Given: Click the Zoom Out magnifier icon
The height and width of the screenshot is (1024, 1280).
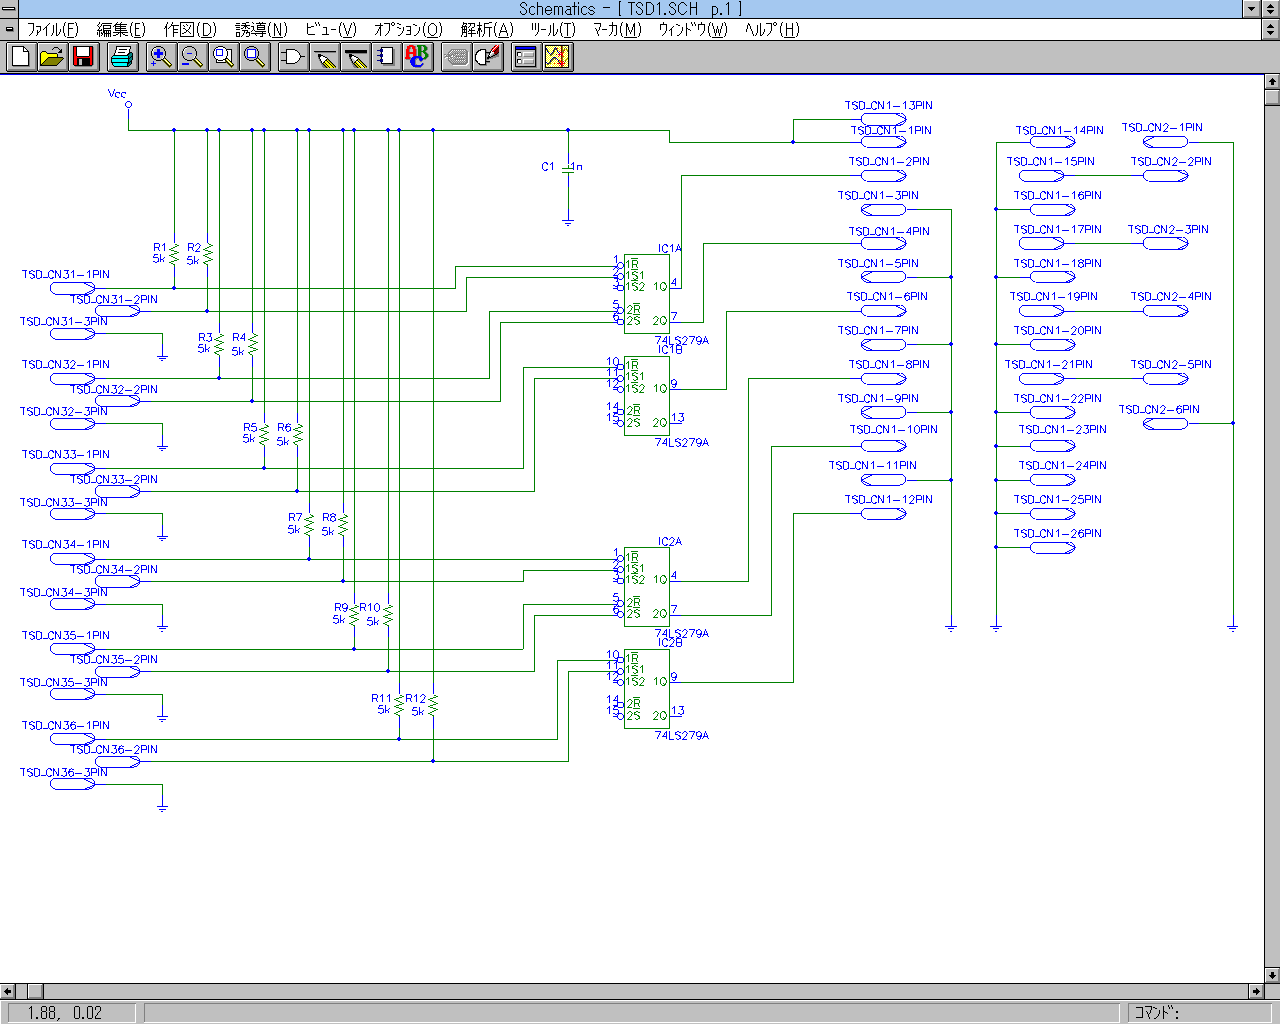Looking at the screenshot, I should click(x=192, y=57).
